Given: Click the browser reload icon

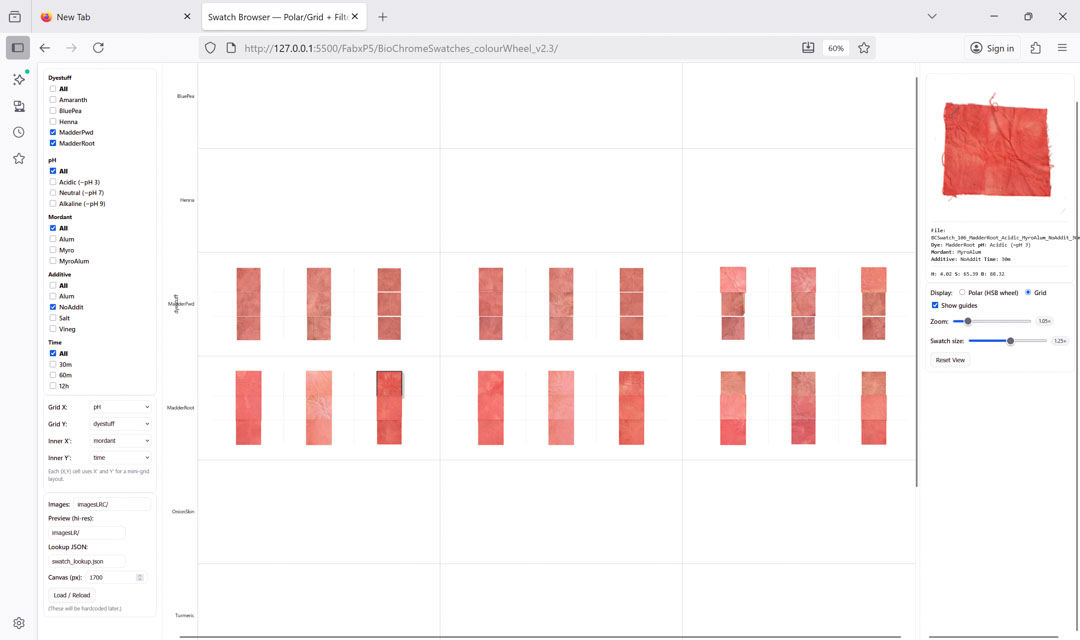Looking at the screenshot, I should (98, 48).
